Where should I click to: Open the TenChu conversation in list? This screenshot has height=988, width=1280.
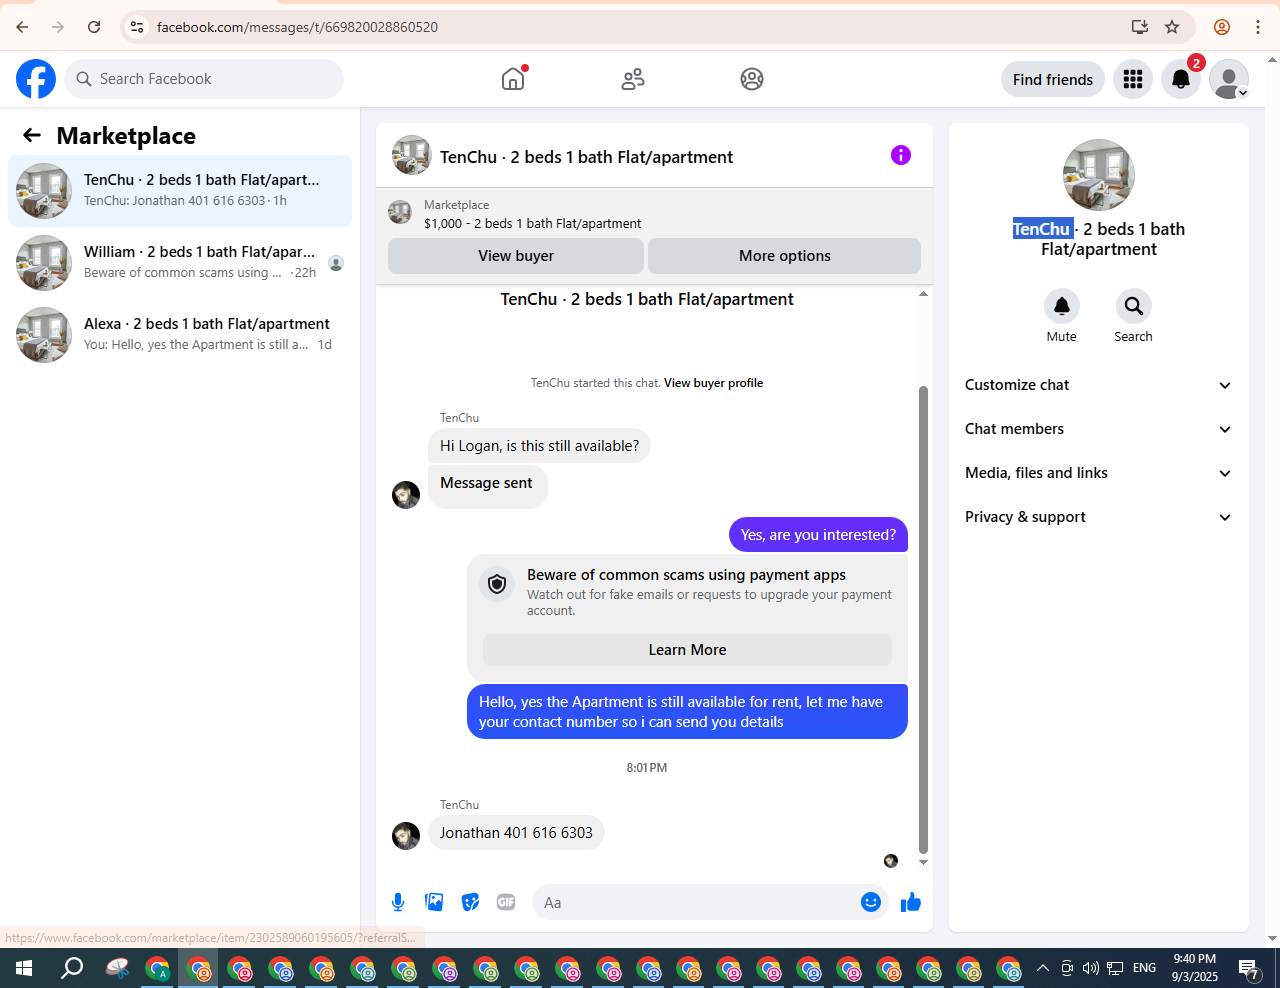pyautogui.click(x=180, y=191)
